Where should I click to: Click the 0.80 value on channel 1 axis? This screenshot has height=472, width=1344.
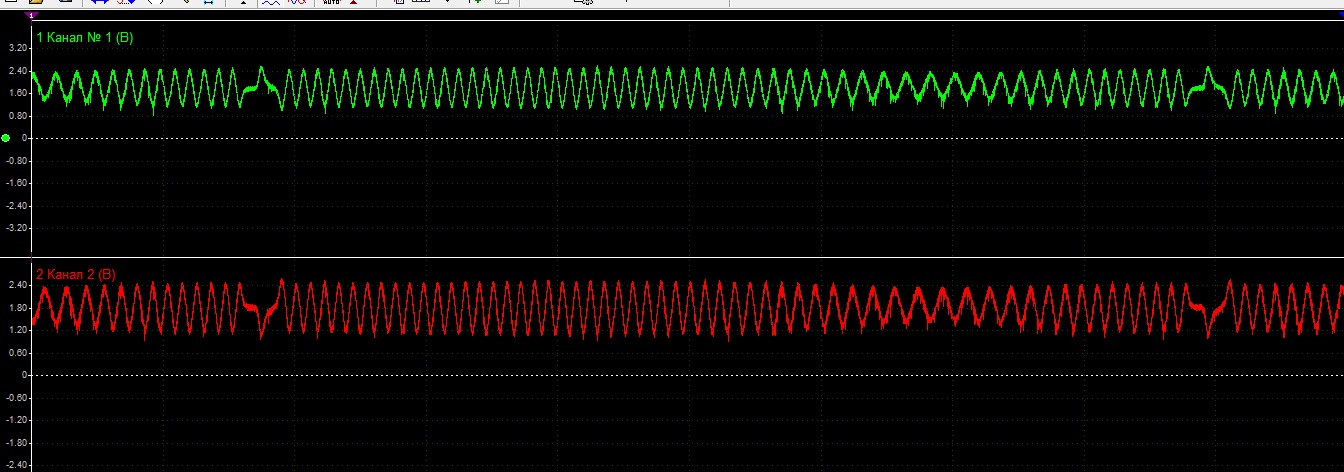click(x=16, y=116)
